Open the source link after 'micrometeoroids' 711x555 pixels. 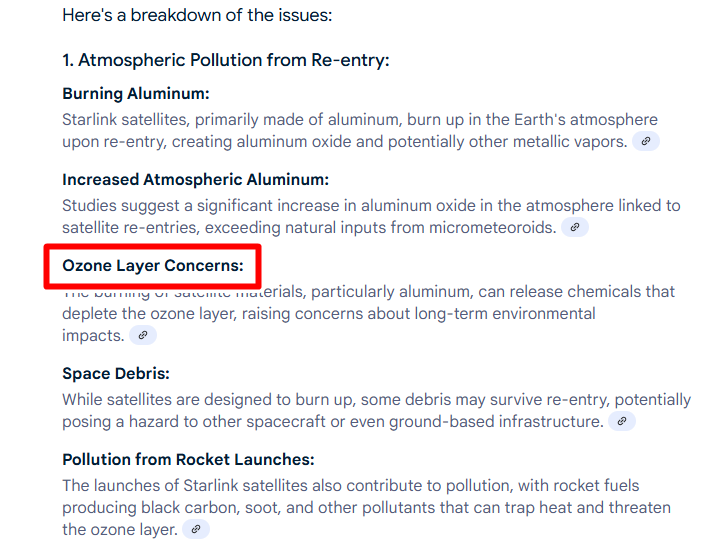(x=575, y=227)
